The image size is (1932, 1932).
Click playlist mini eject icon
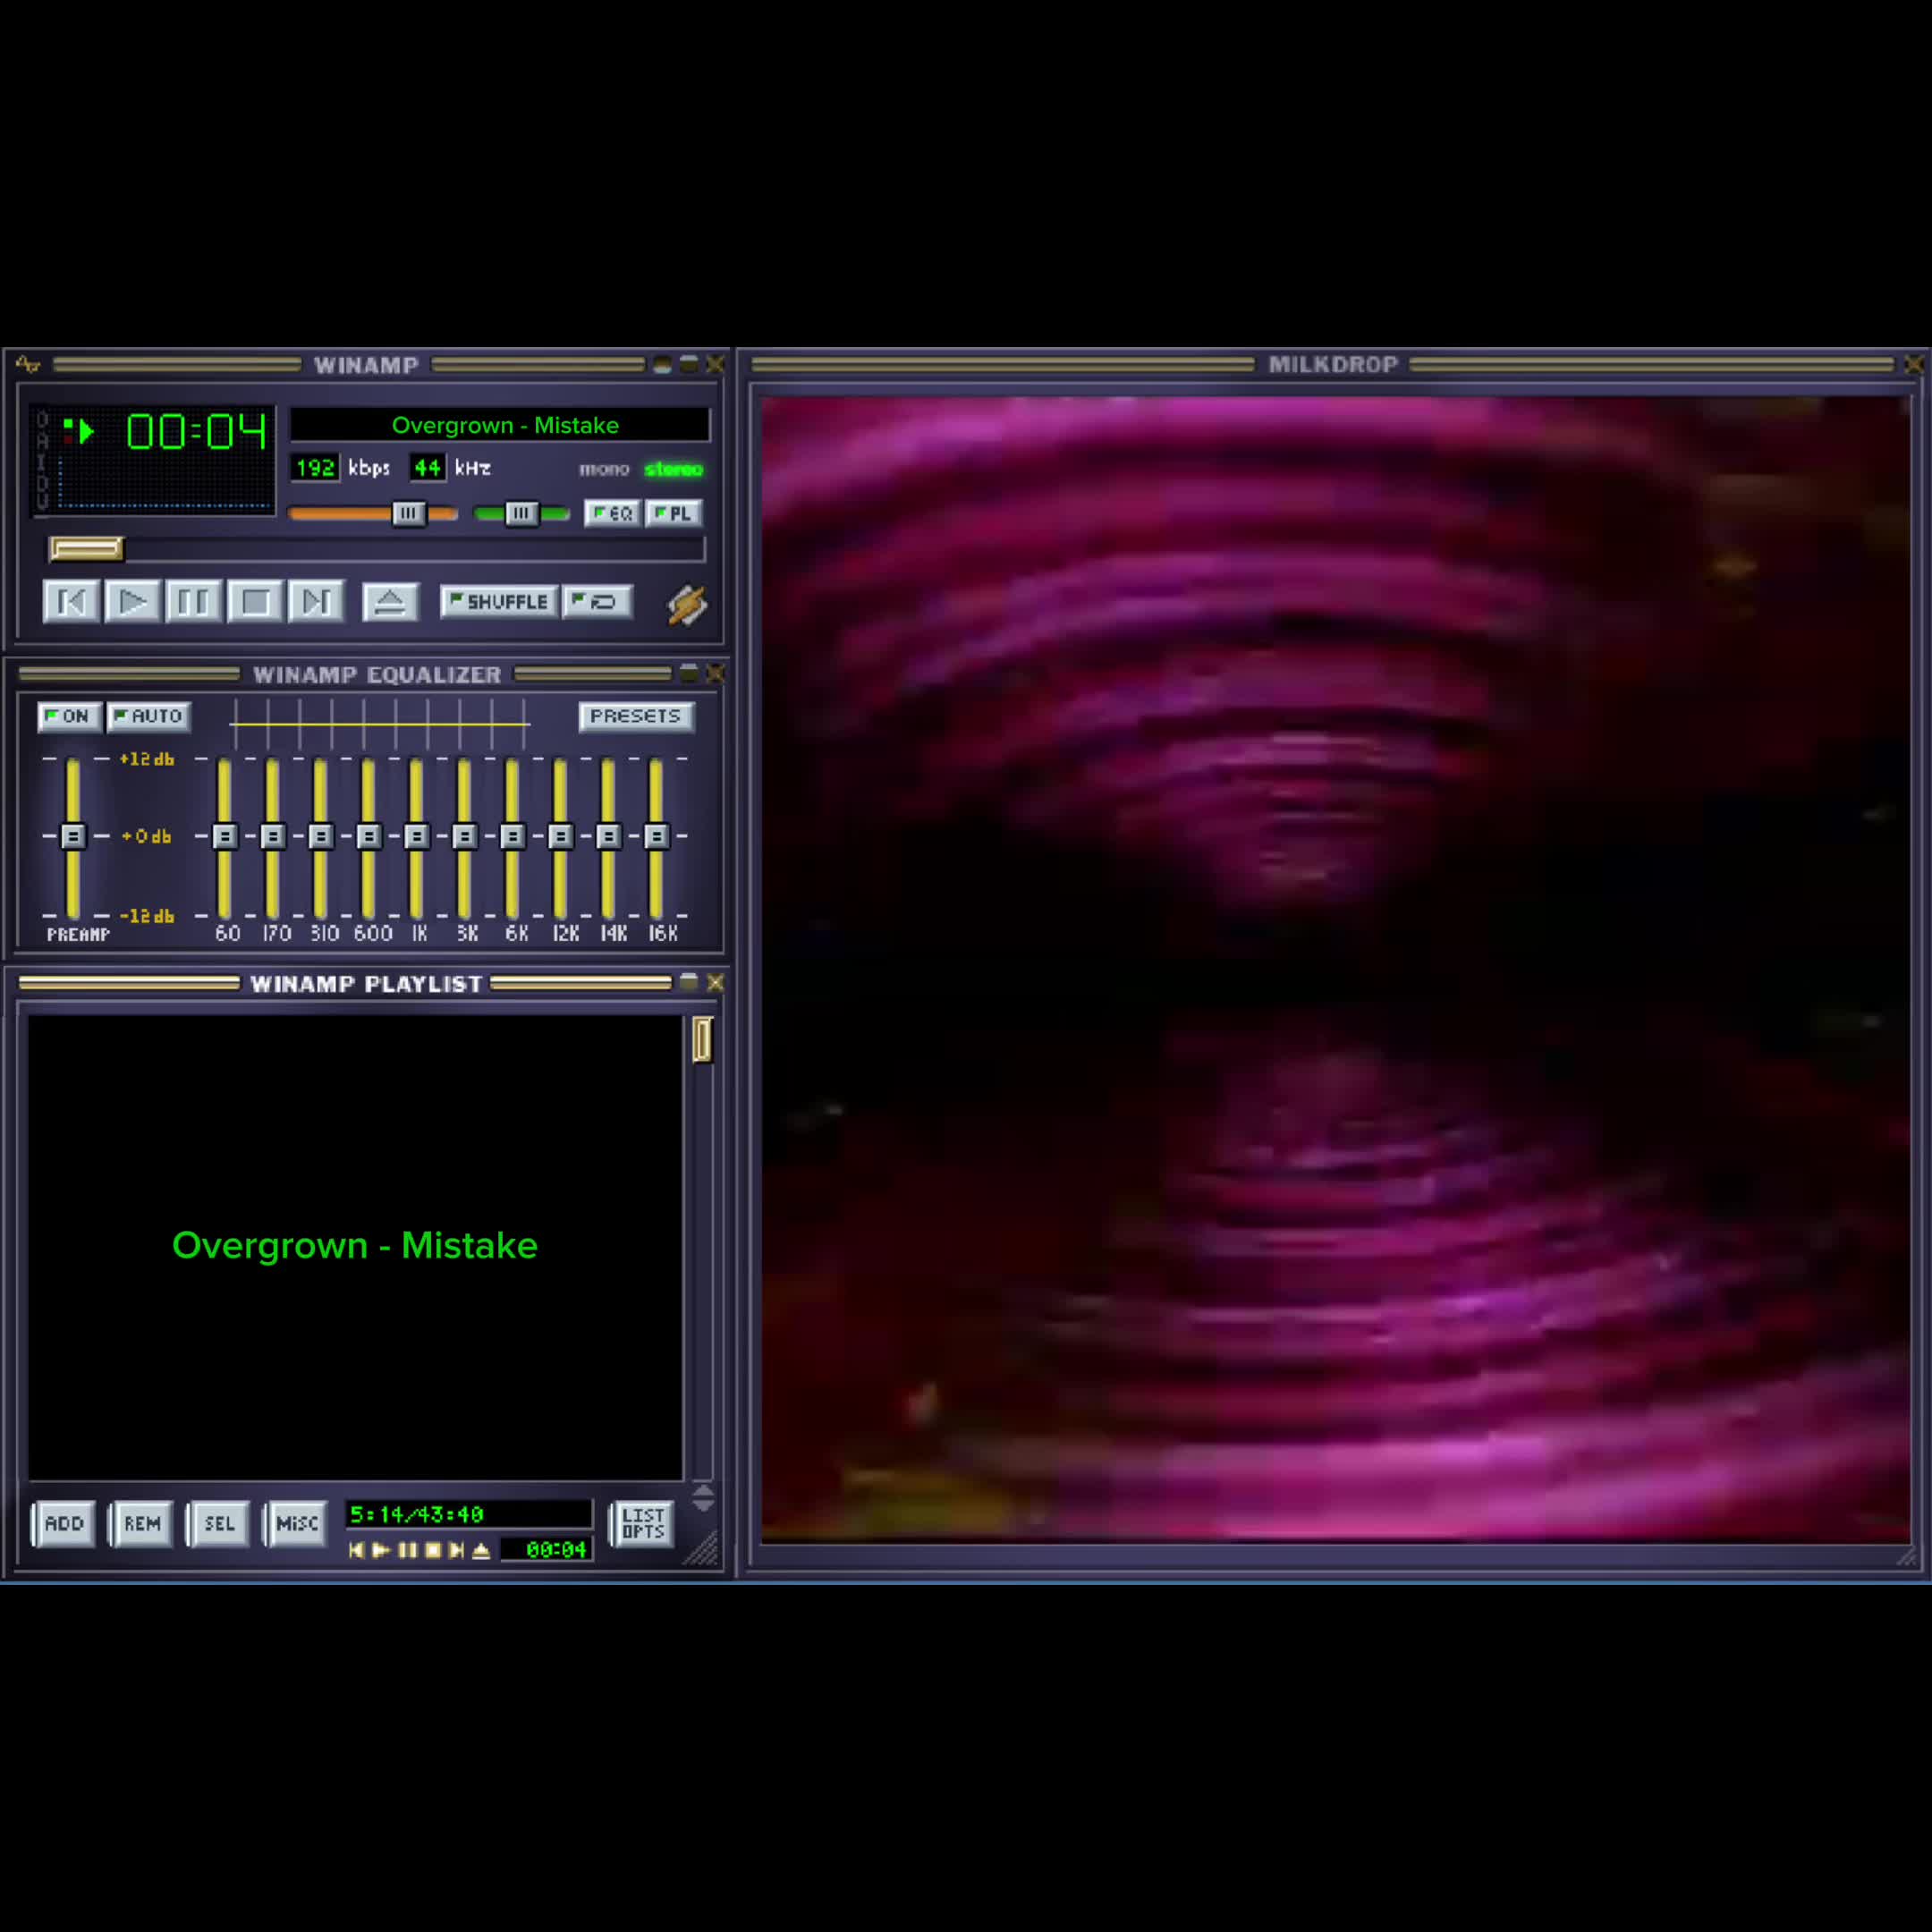point(481,1550)
